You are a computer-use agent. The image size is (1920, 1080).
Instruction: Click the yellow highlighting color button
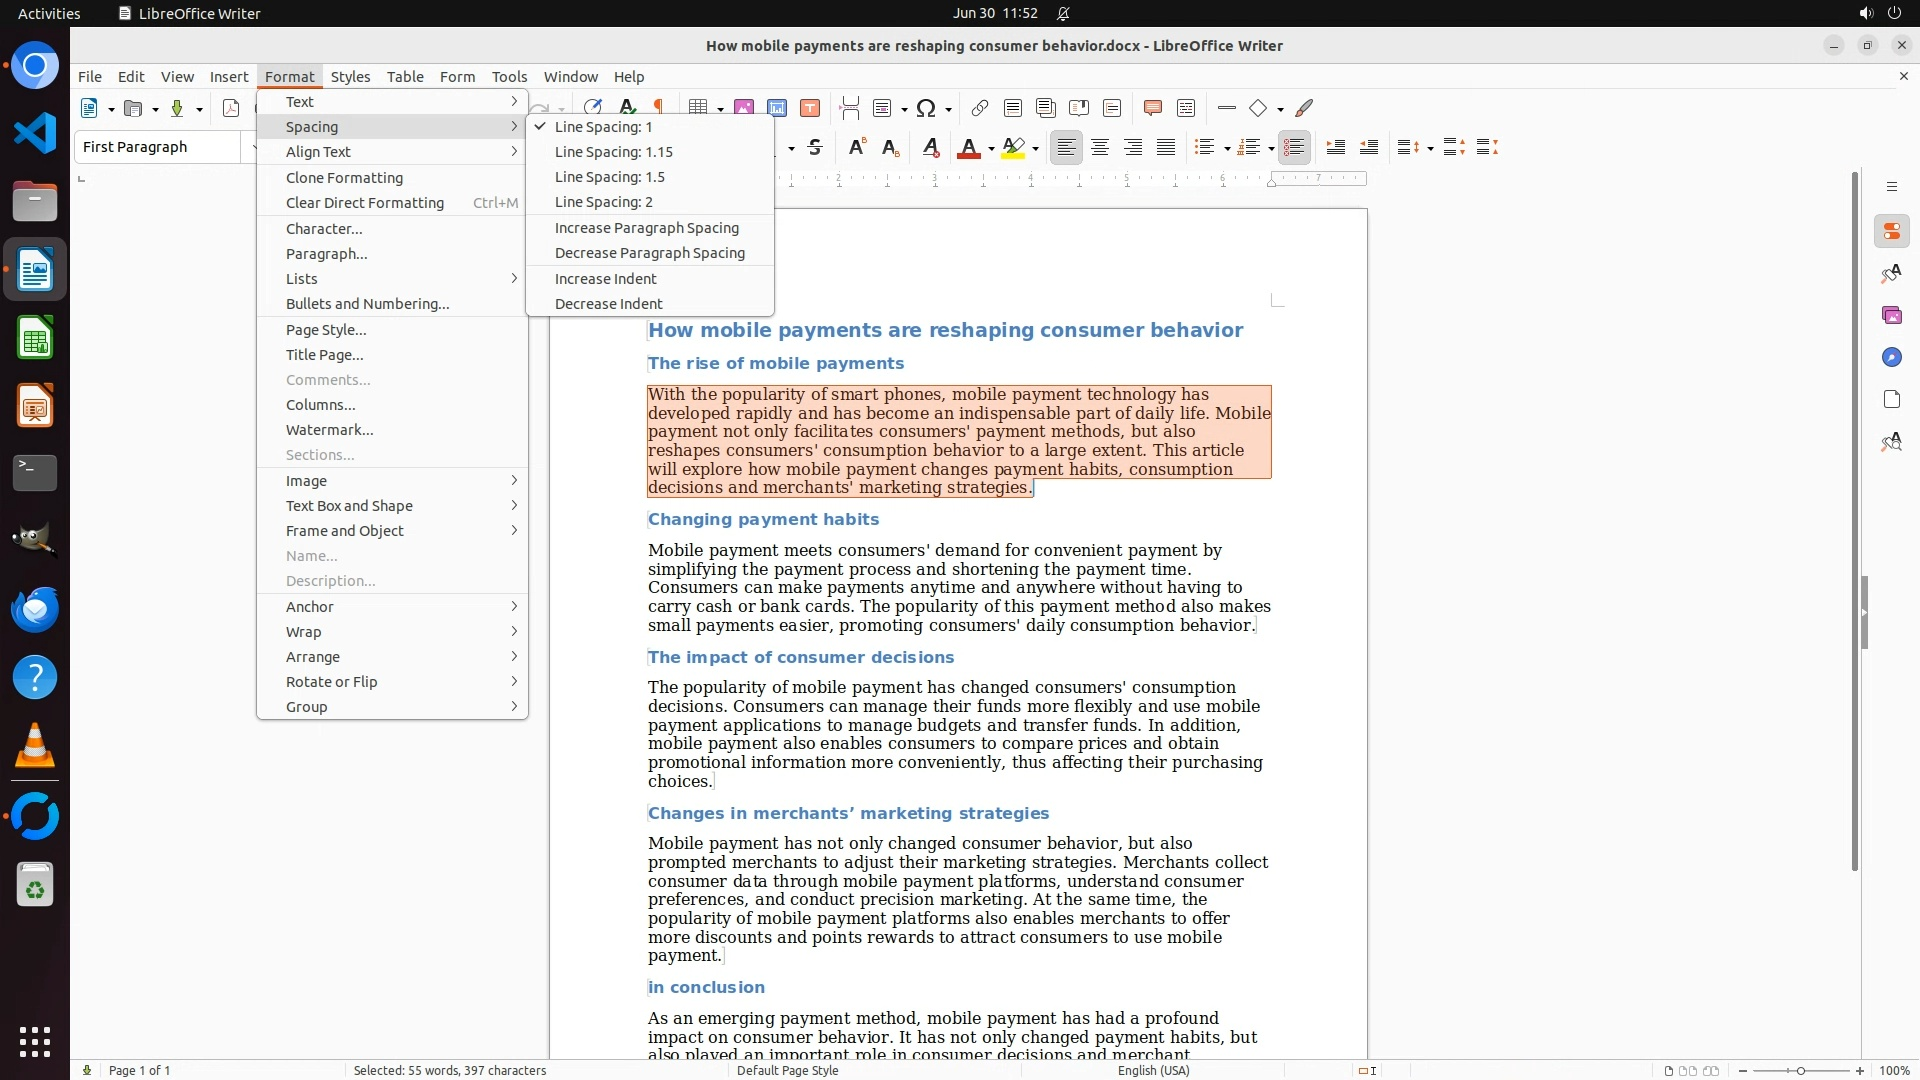tap(1013, 148)
